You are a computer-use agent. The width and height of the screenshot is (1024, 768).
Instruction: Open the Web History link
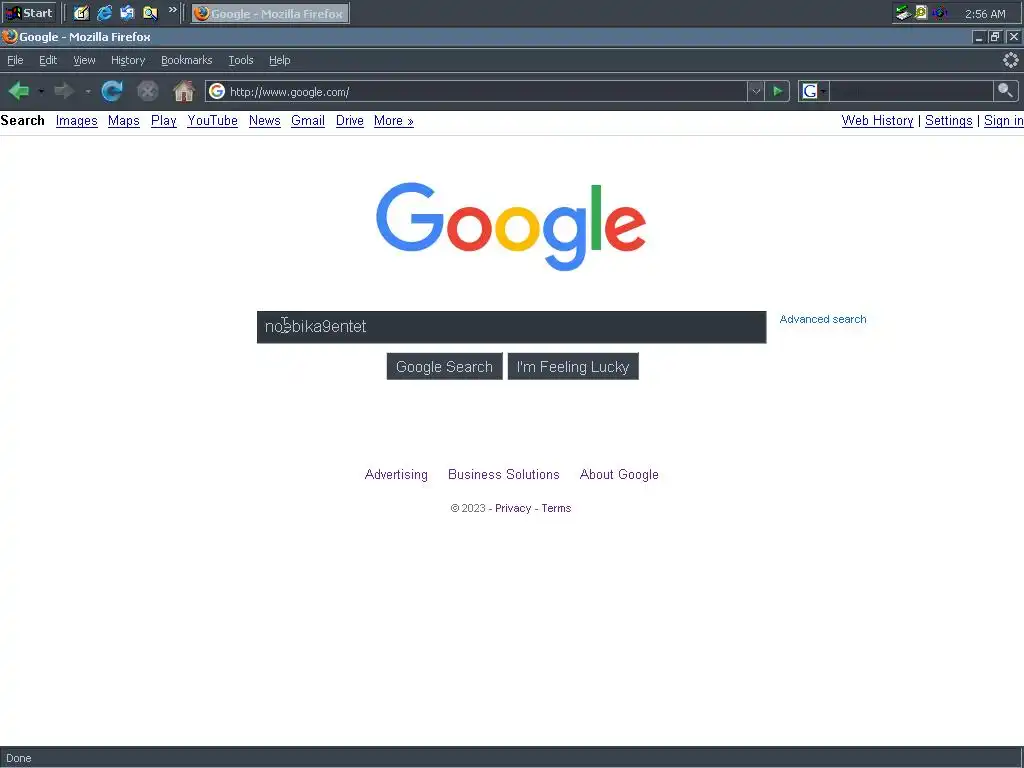(x=877, y=121)
